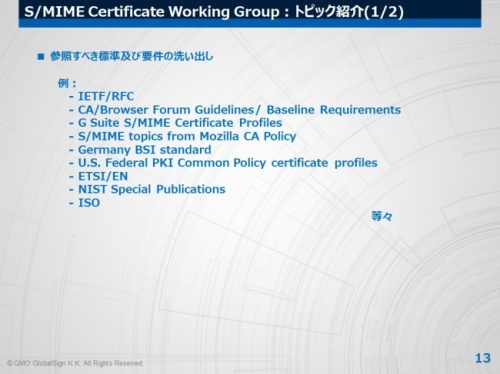Click U.S. Federal PKI Common Policy line
The image size is (500, 374).
coord(228,163)
